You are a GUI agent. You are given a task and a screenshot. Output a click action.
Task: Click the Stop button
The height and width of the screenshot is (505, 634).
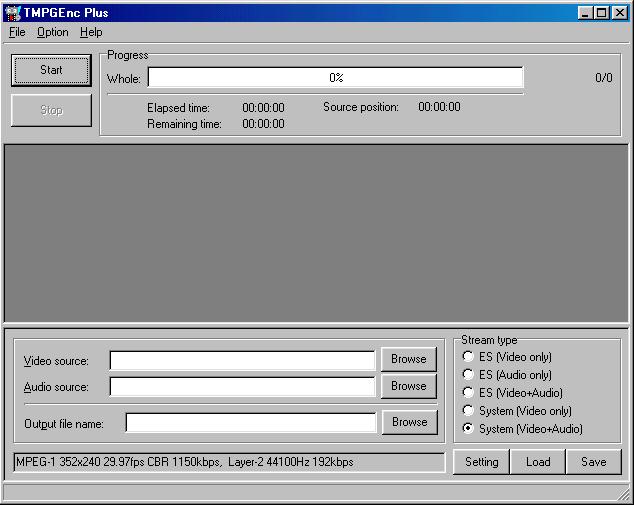click(51, 110)
